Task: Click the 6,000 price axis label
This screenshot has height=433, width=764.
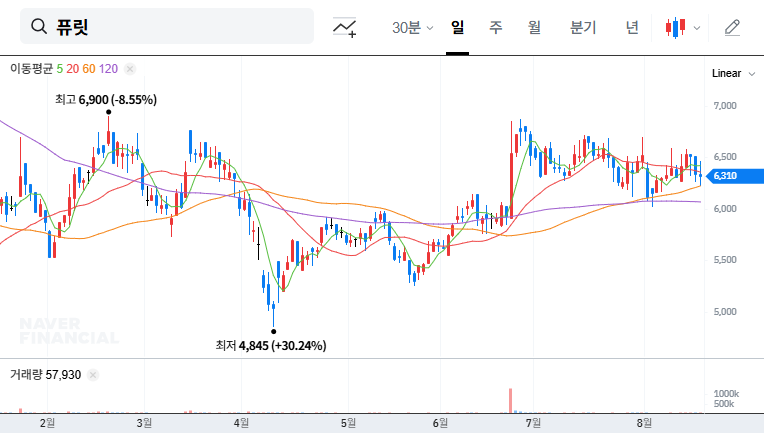Action: [x=725, y=208]
